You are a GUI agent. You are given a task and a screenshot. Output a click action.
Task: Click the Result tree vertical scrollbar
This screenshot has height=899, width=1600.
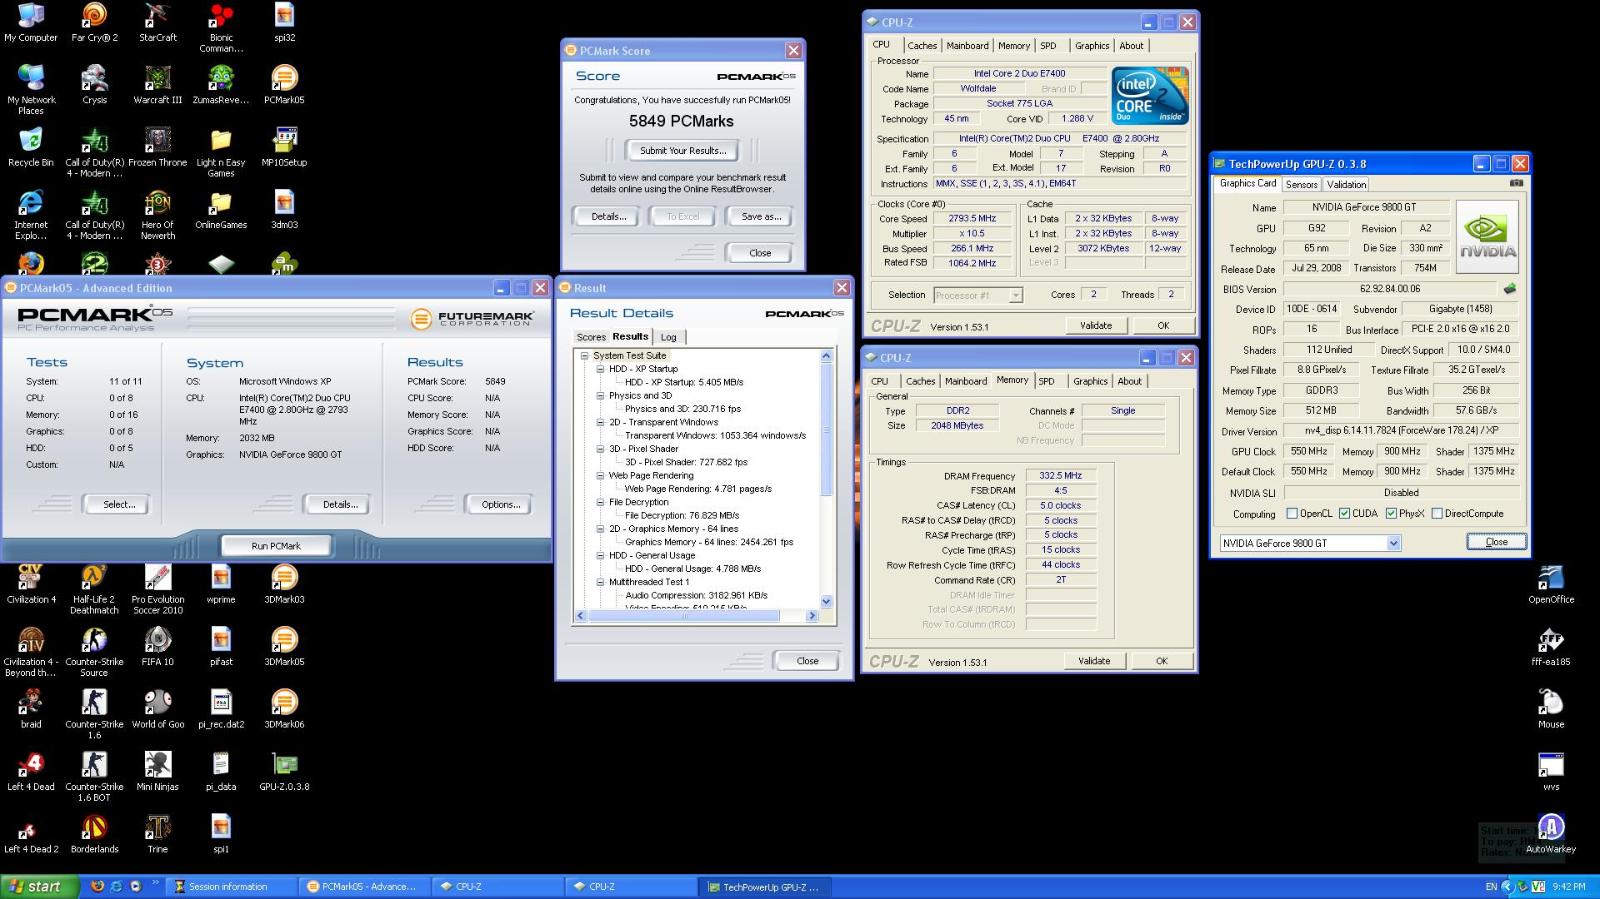826,478
